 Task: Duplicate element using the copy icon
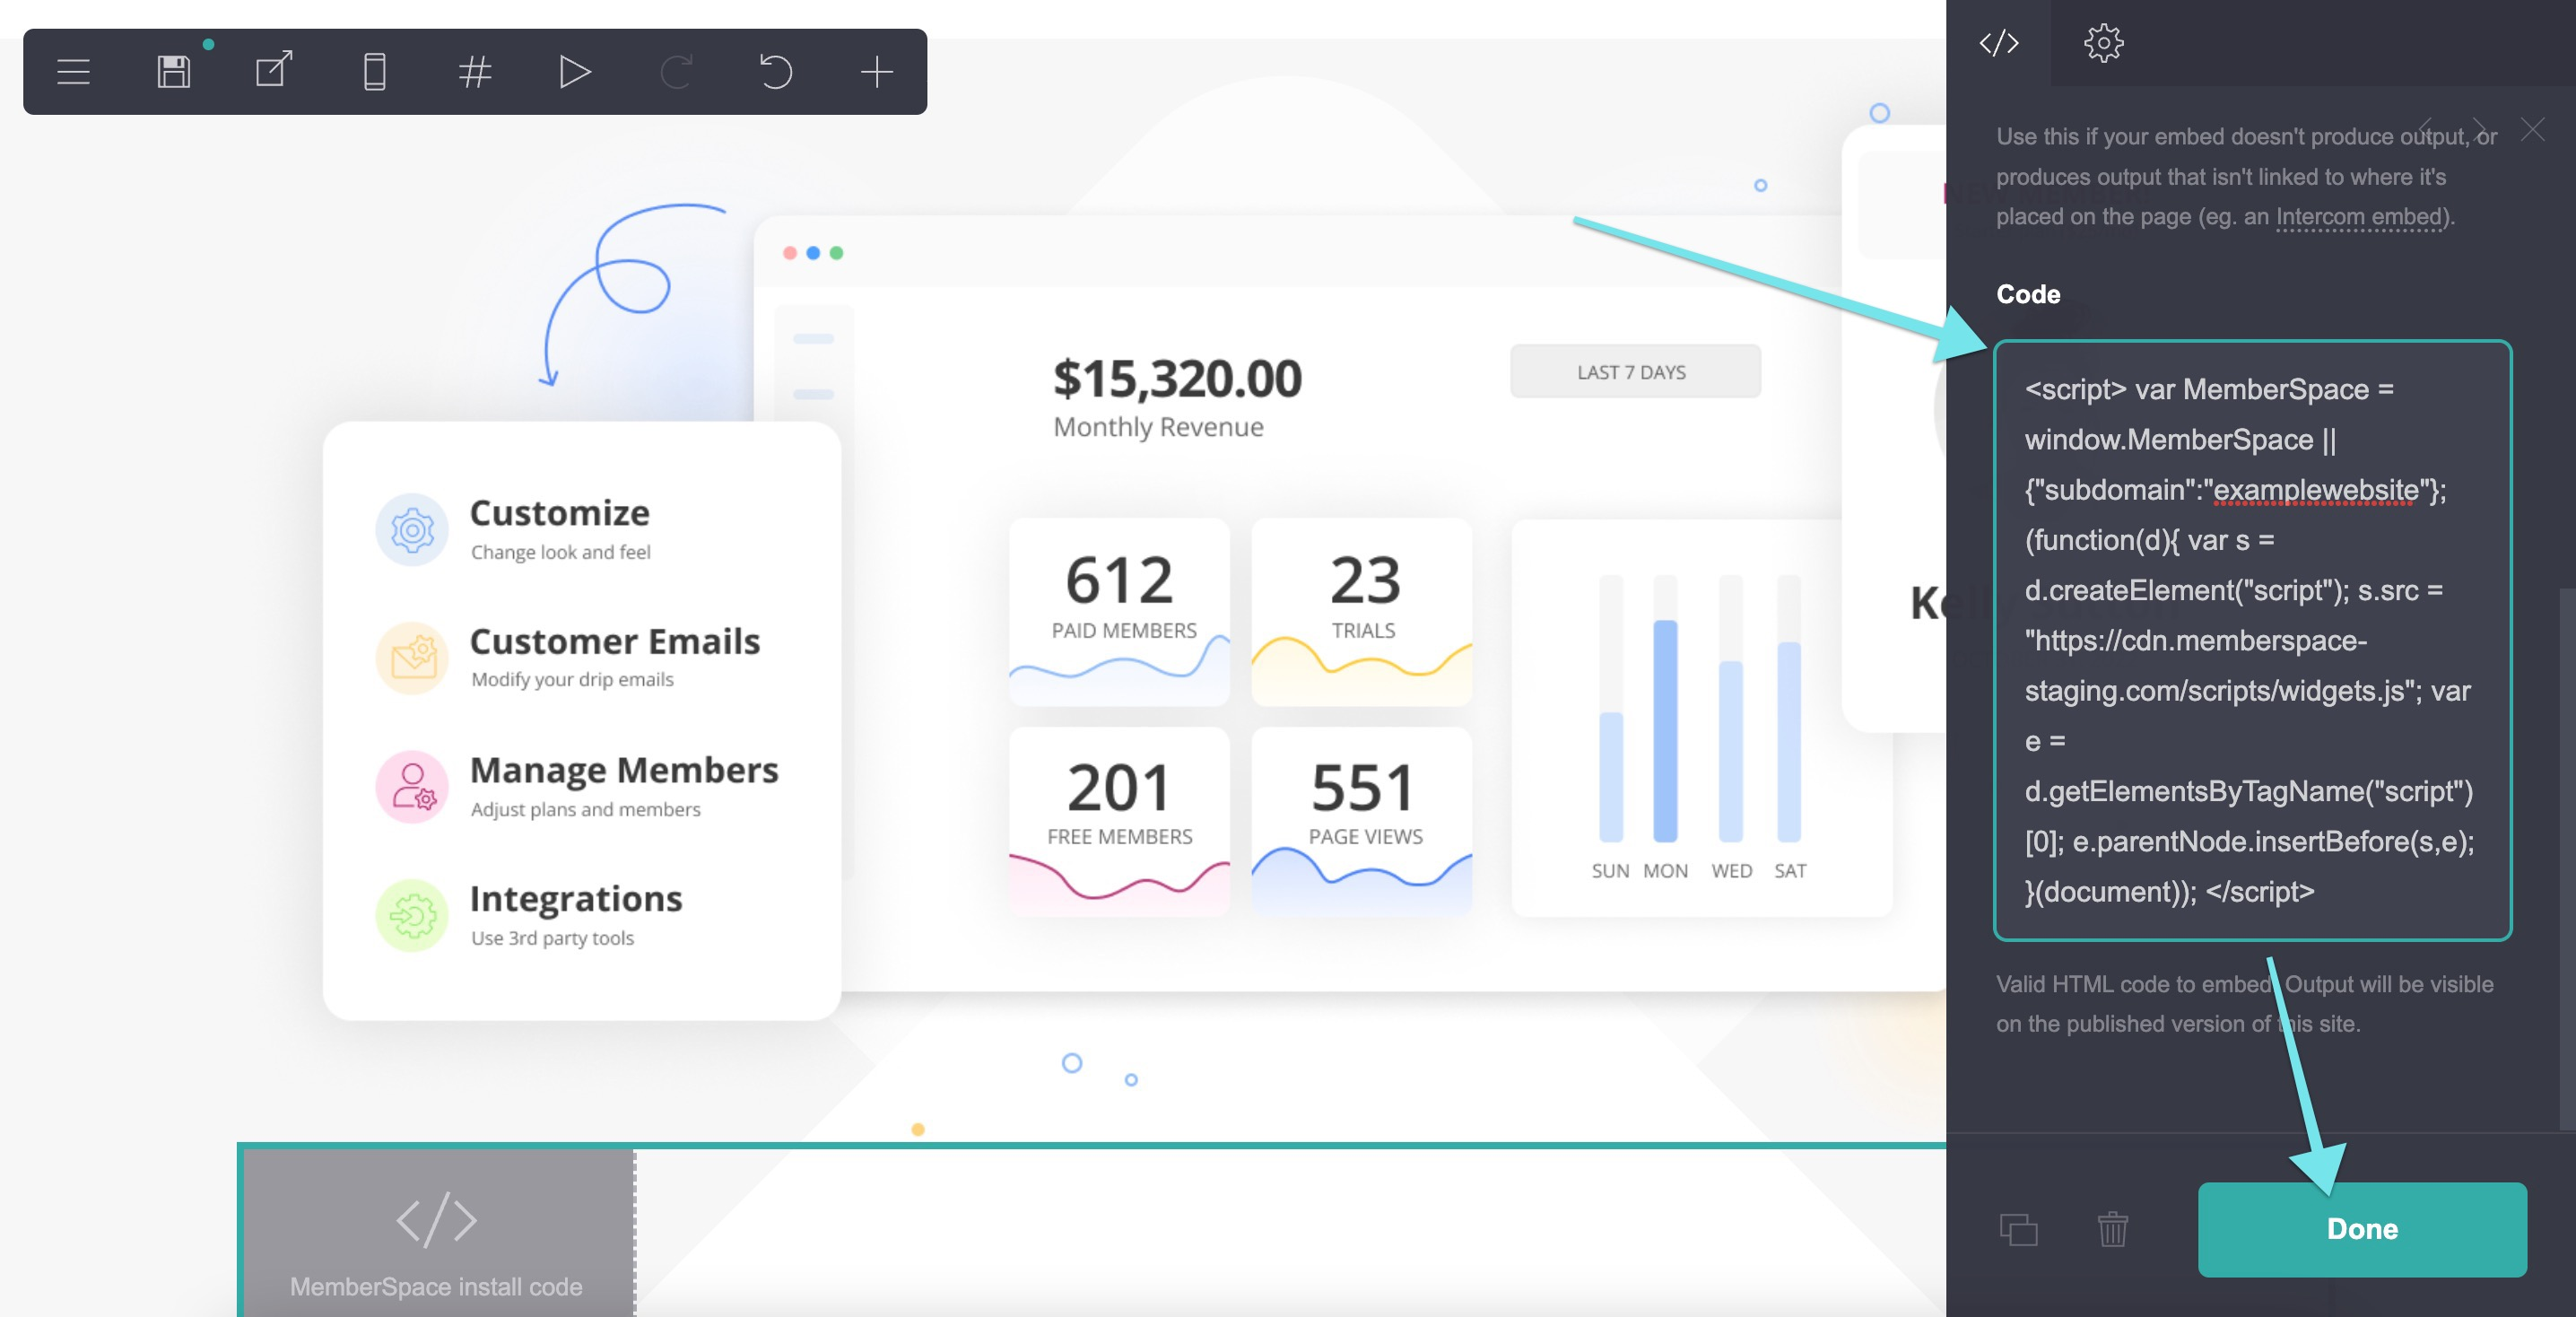(x=2018, y=1229)
